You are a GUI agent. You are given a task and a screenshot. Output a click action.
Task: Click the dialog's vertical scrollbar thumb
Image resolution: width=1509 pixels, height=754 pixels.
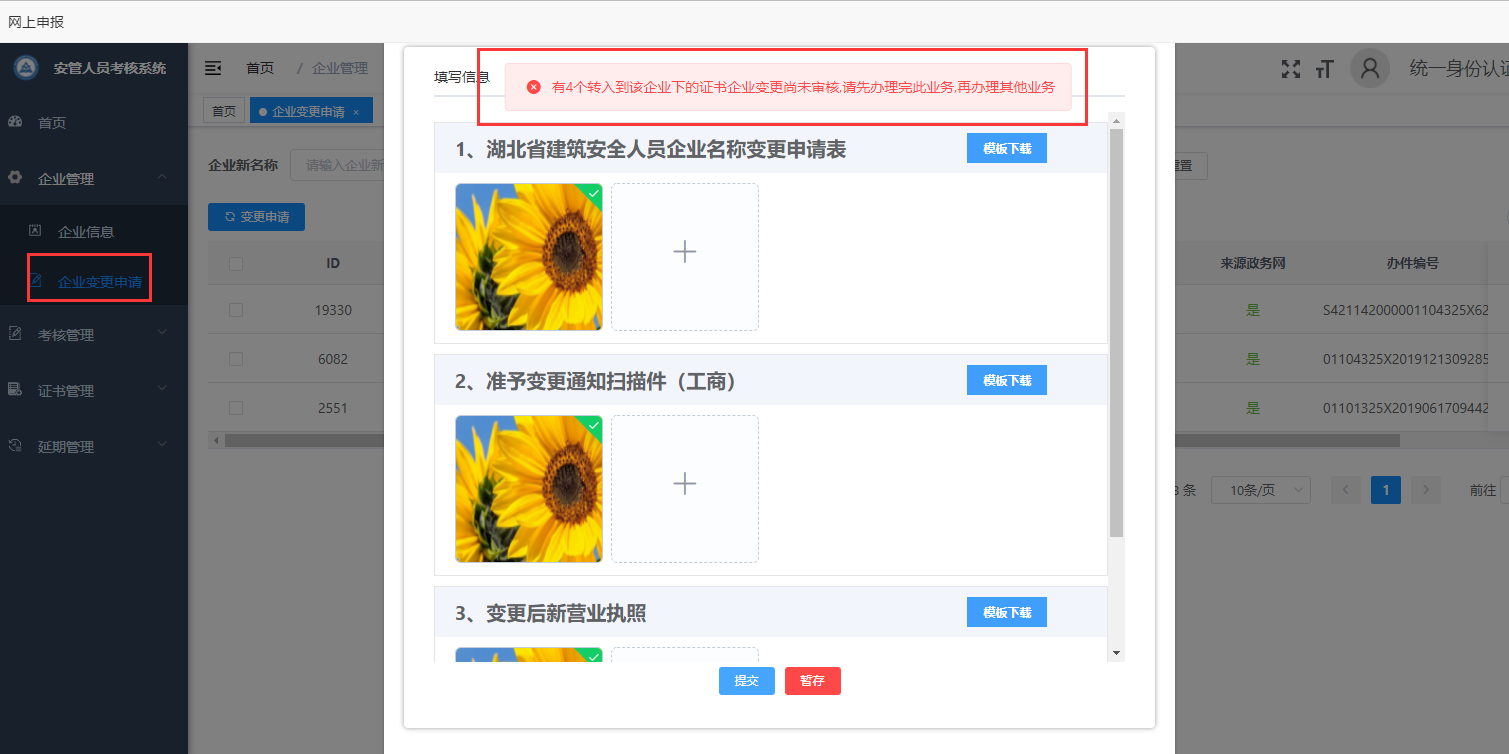1116,334
